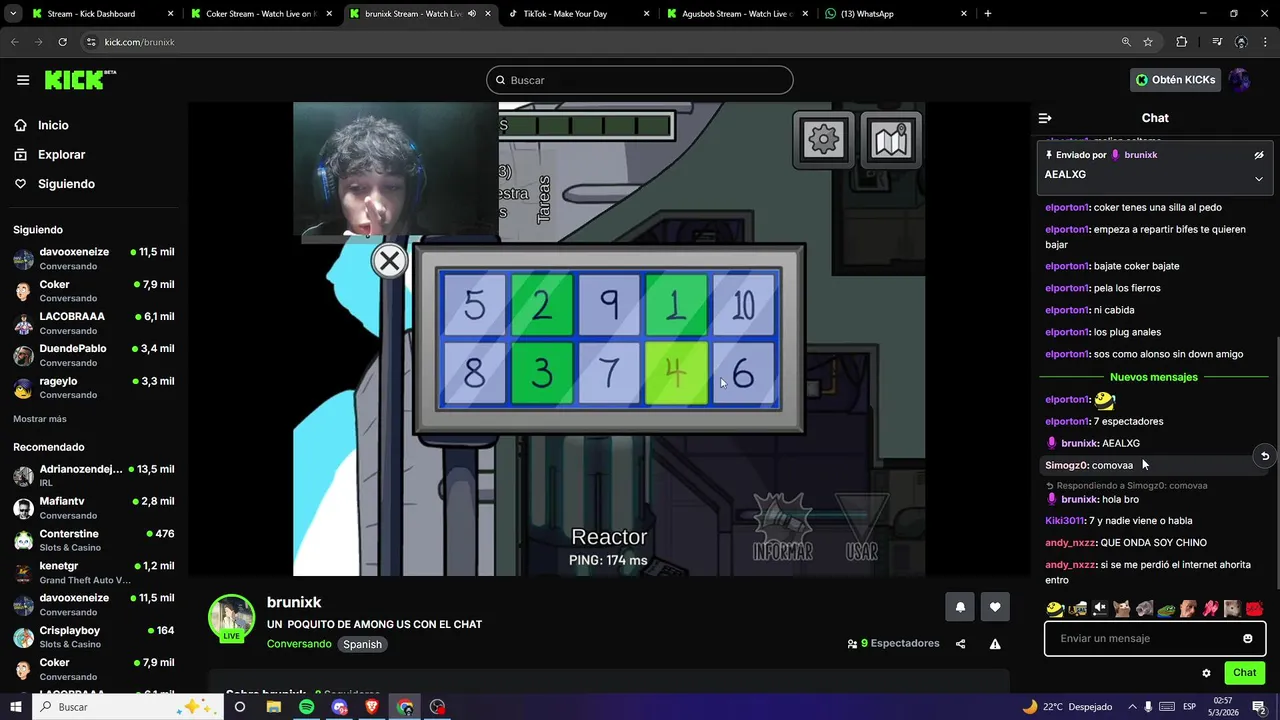Toggle the notification bell for brunixk
This screenshot has width=1280, height=720.
coord(960,607)
